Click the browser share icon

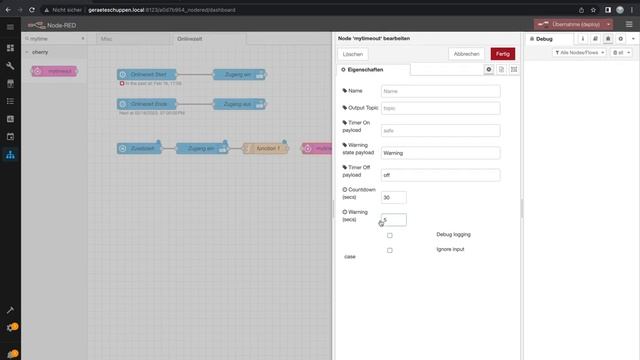tap(581, 10)
